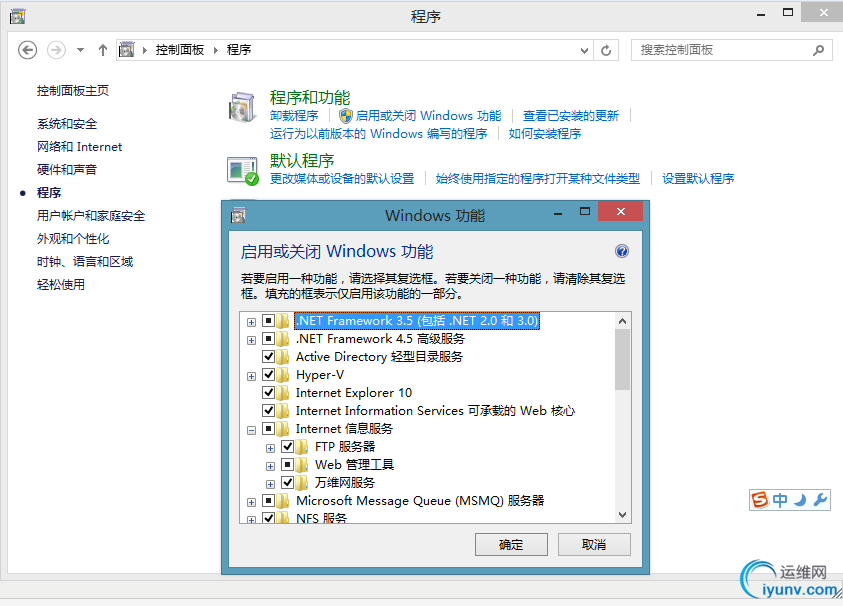Click folder icon of Hyper-V feature

pyautogui.click(x=283, y=375)
